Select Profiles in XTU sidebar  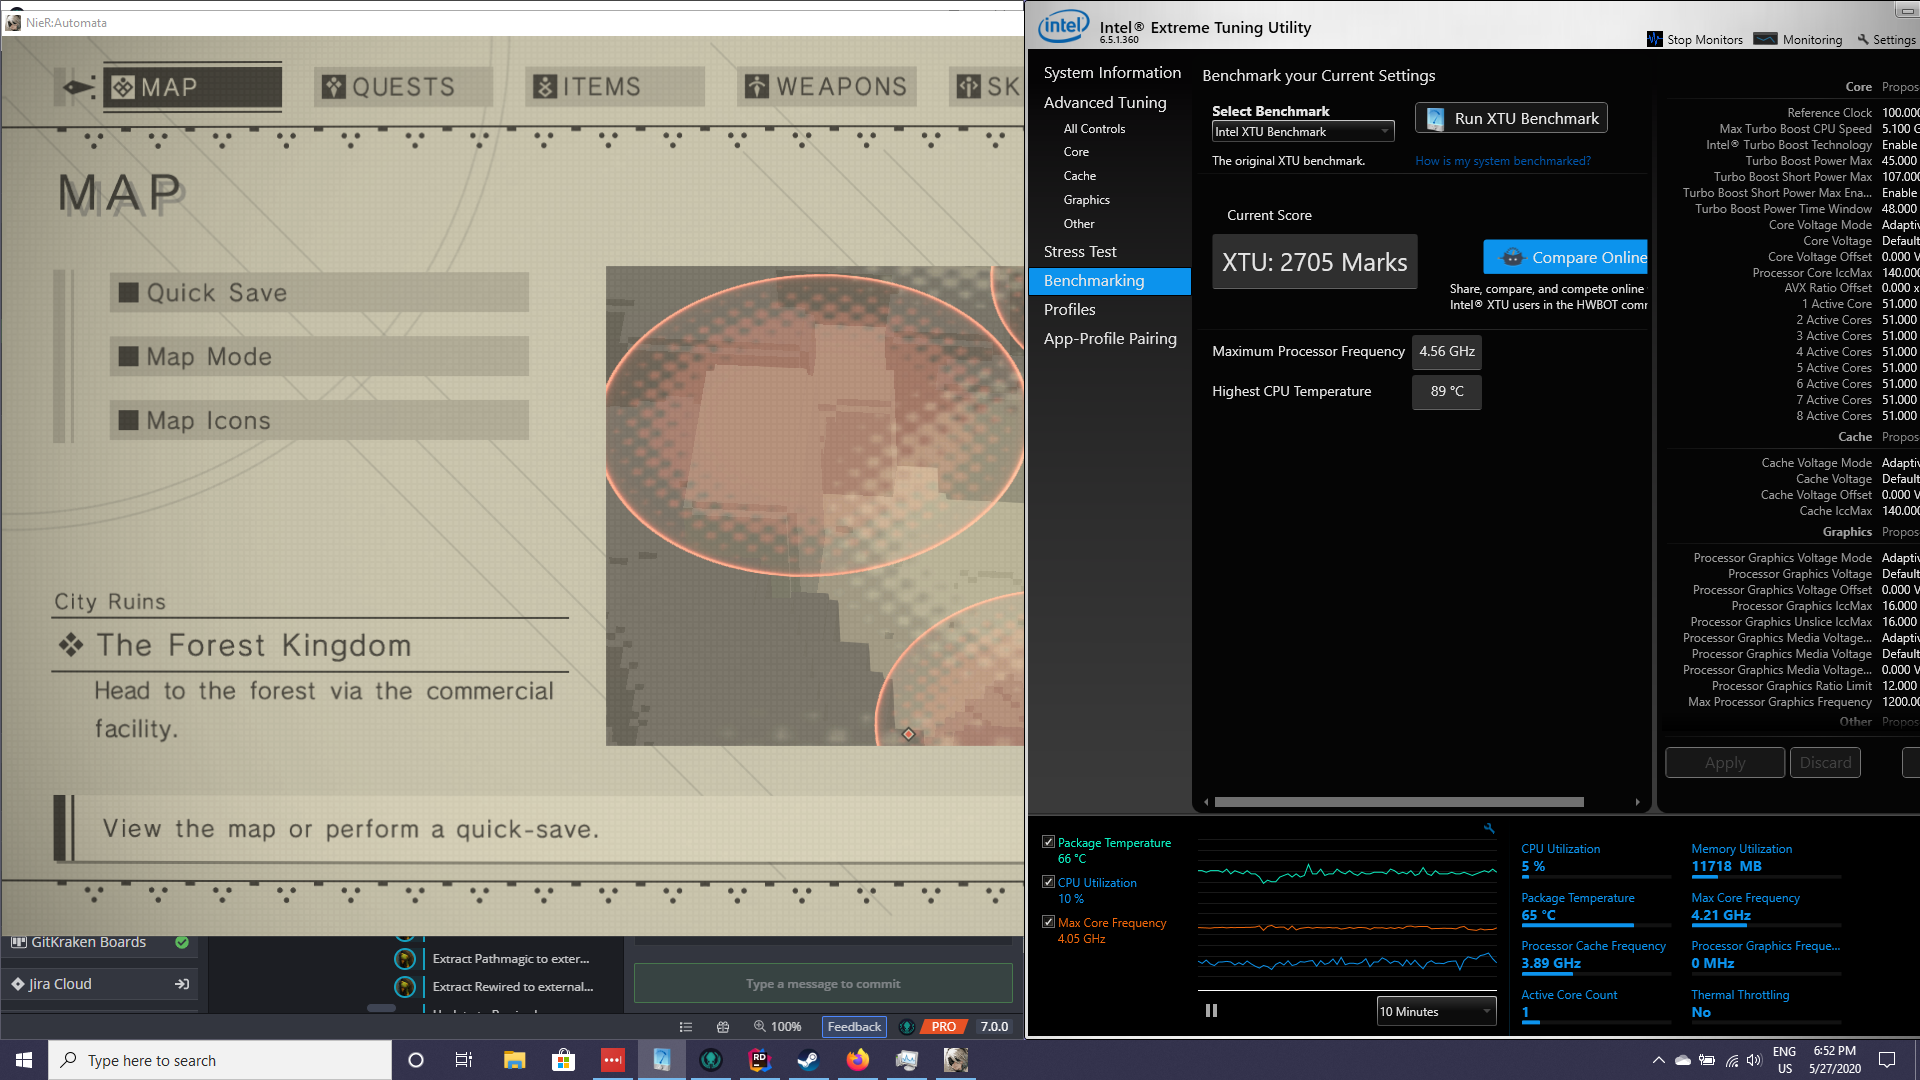pyautogui.click(x=1069, y=310)
